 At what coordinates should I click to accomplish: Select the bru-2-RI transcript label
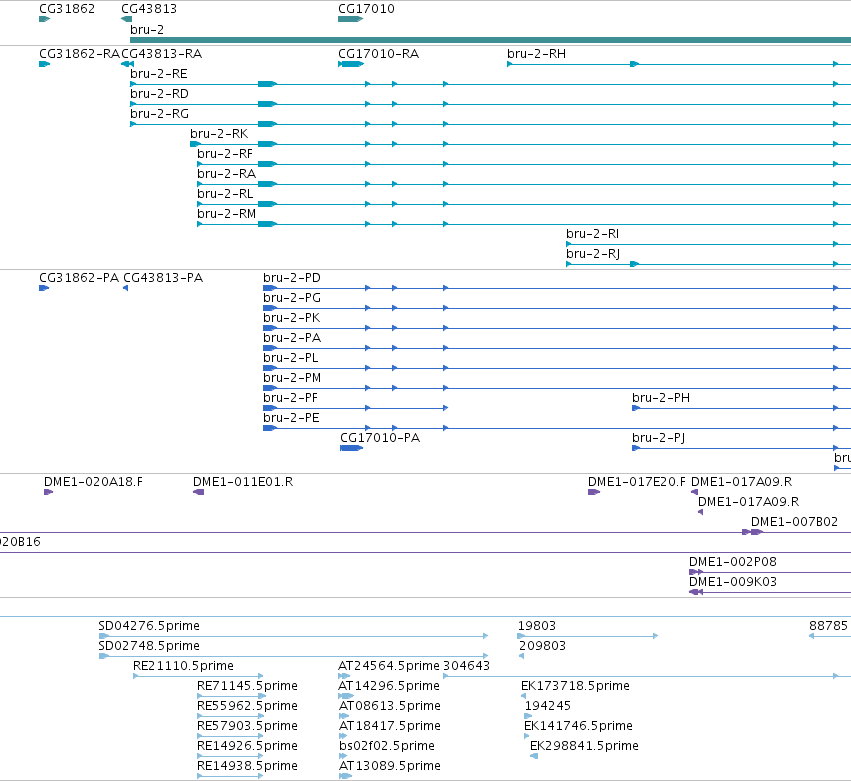point(593,234)
